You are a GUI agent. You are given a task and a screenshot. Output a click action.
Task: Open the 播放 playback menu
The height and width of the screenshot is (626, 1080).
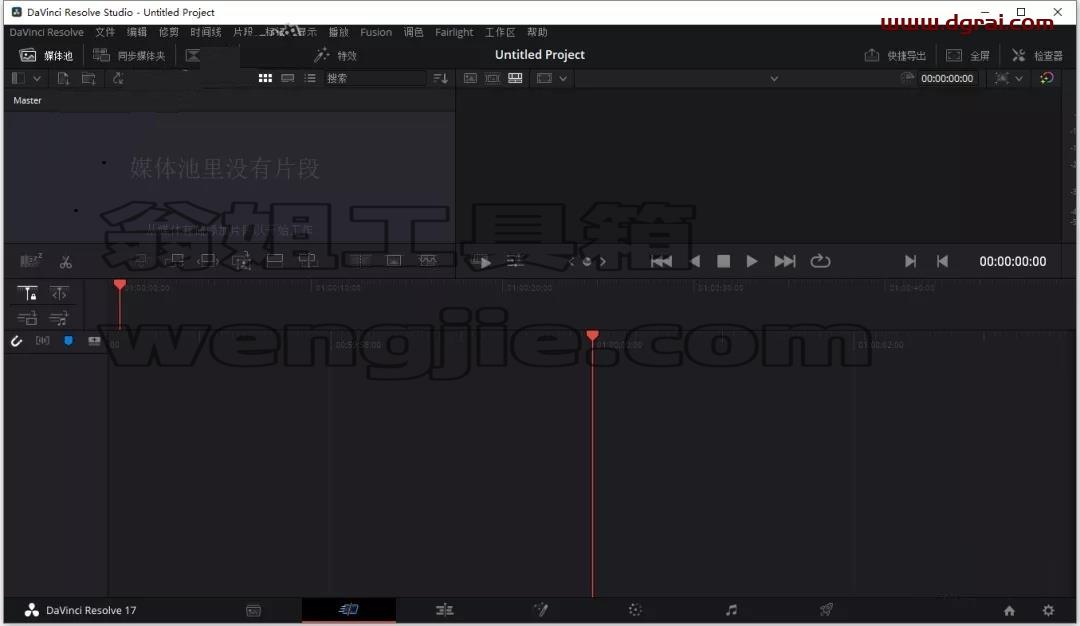pyautogui.click(x=338, y=32)
